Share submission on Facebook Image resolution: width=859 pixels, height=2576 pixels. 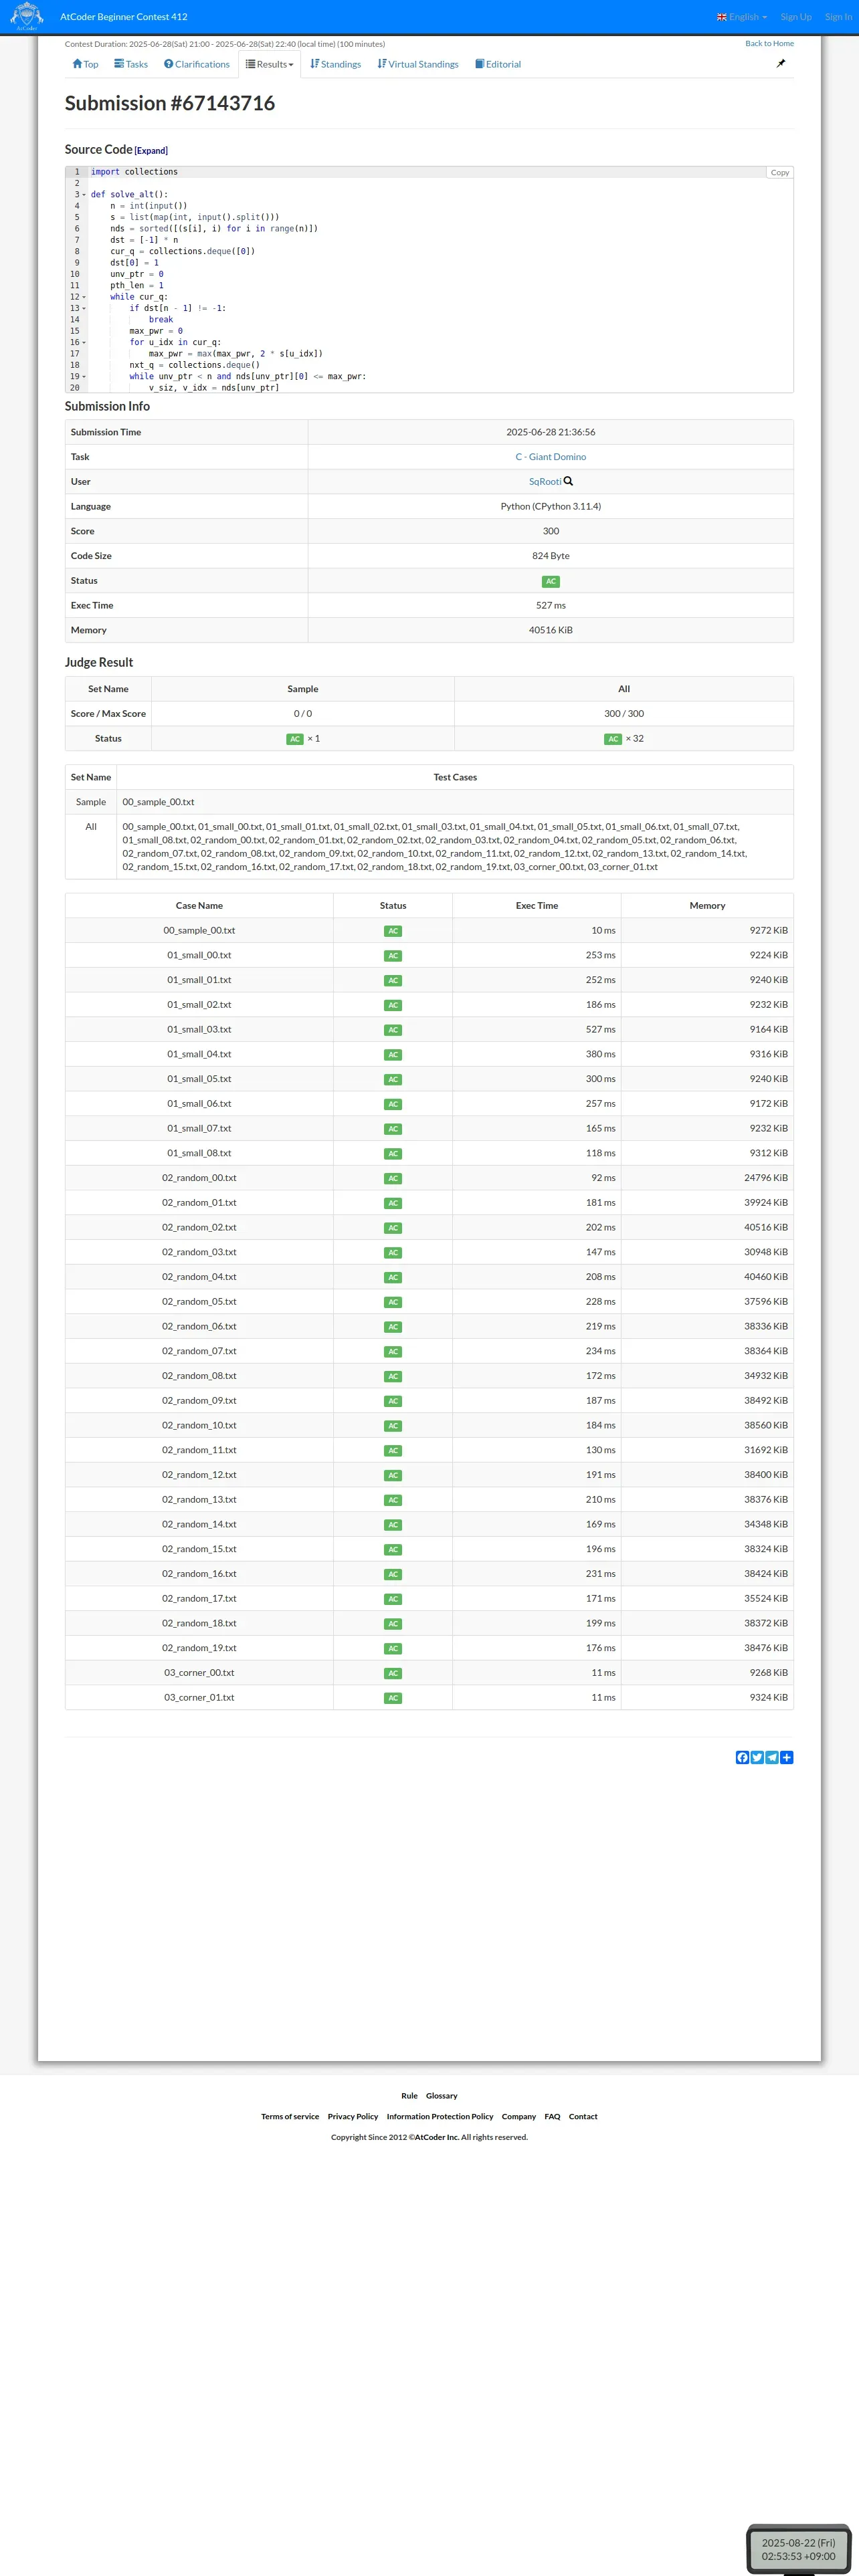pos(742,1757)
